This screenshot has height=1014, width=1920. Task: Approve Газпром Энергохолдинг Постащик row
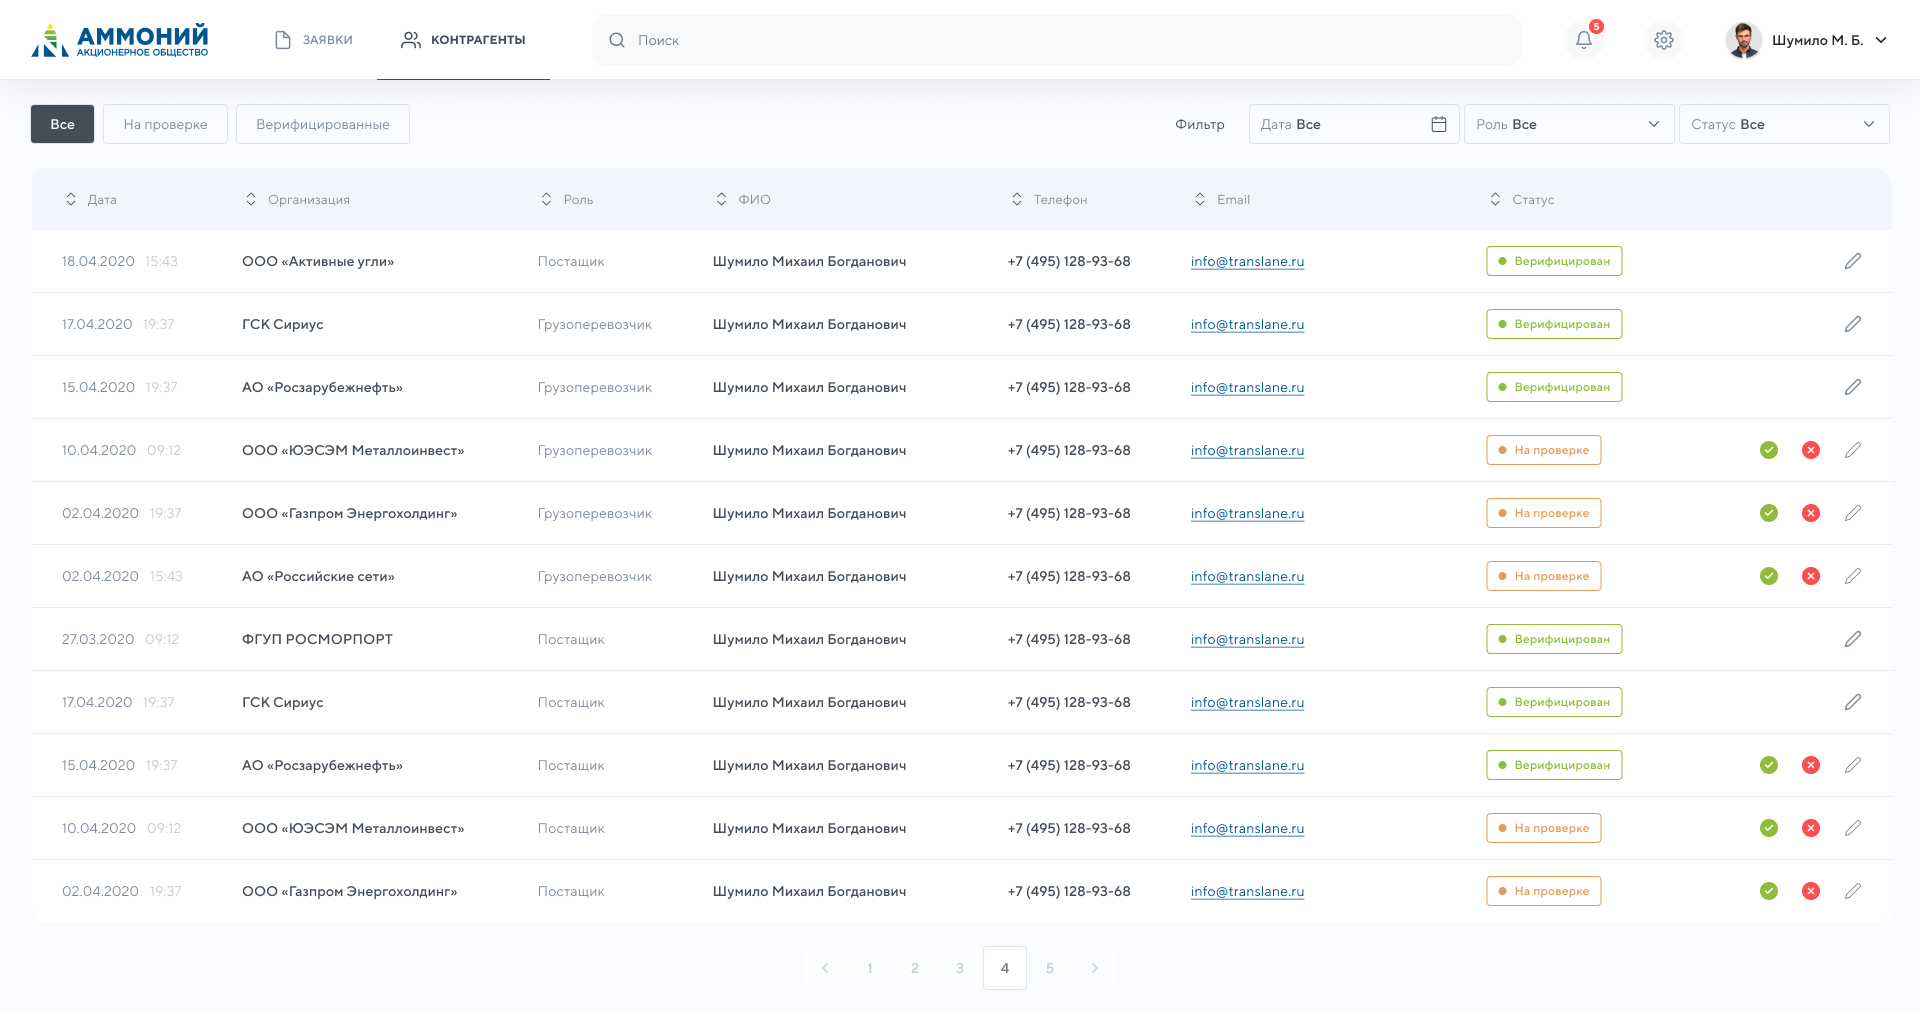tap(1769, 891)
